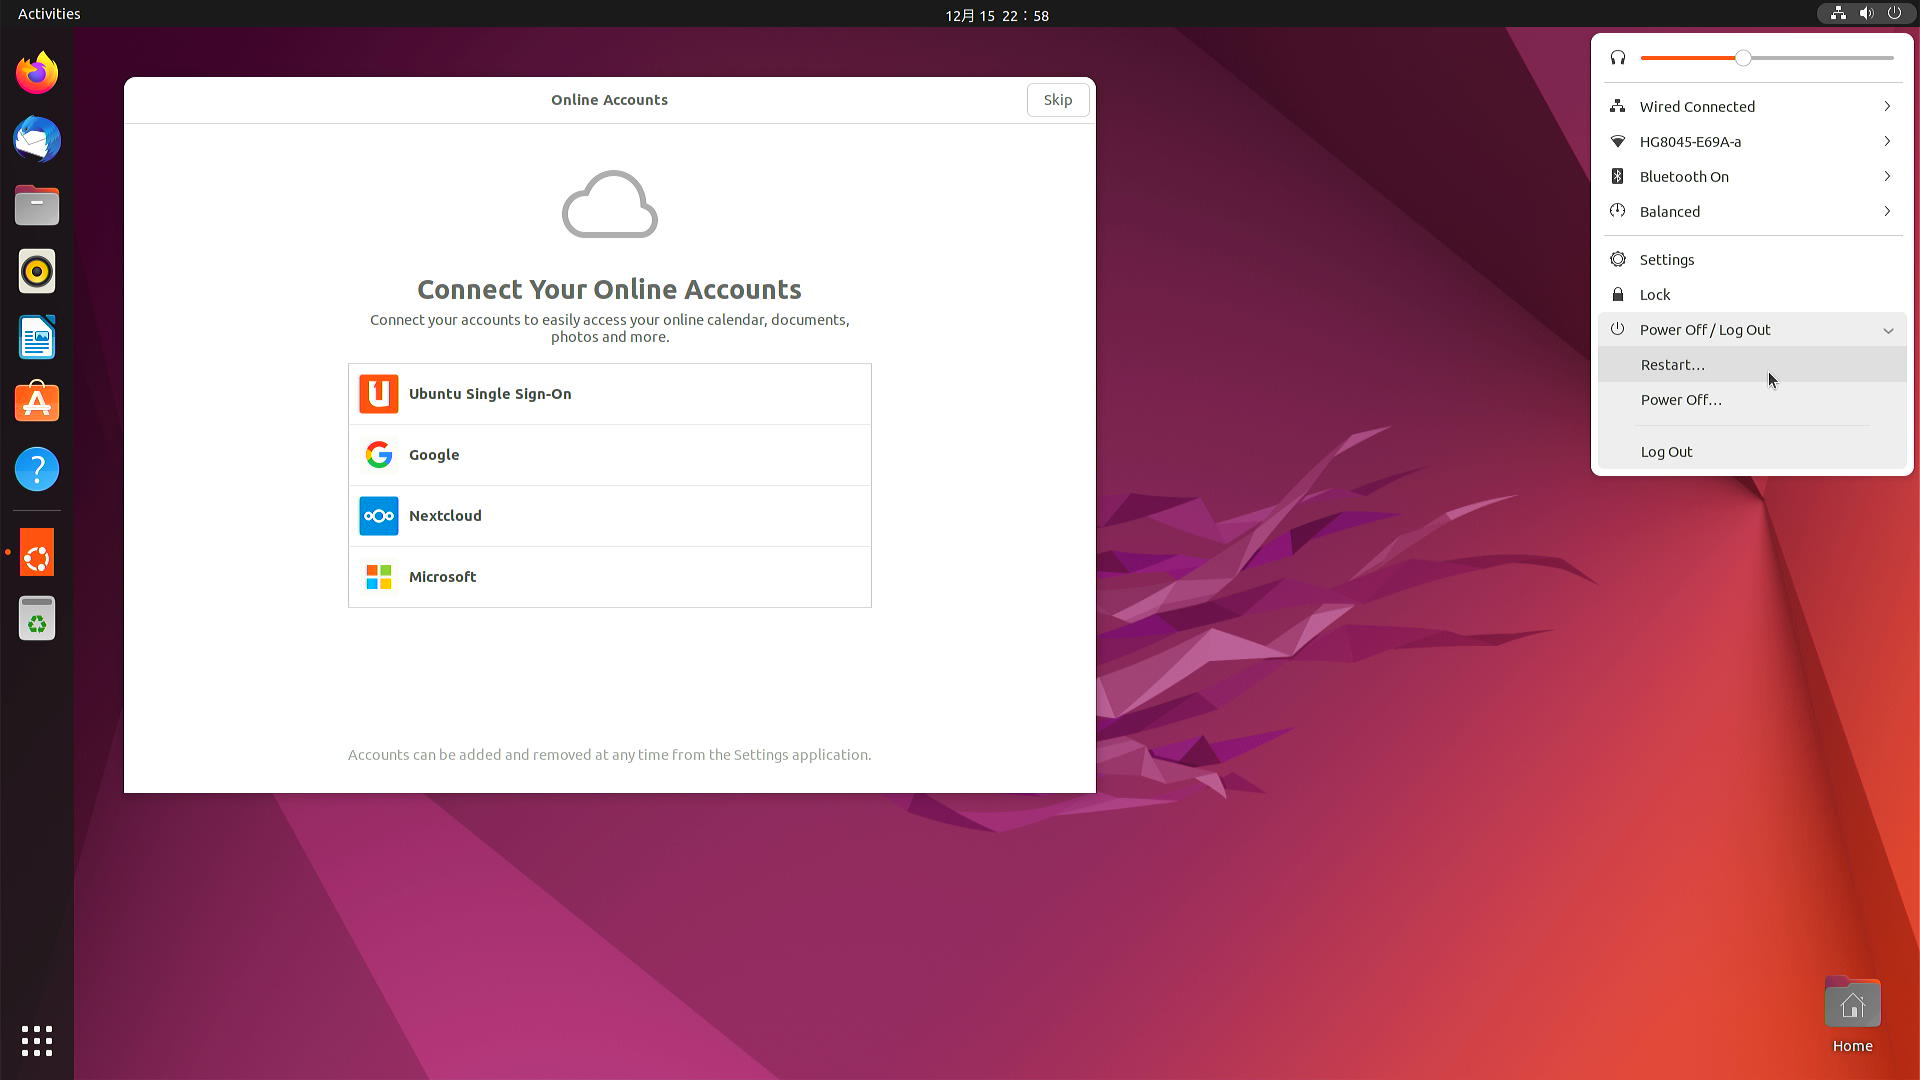Open Thunderbird mail client
This screenshot has width=1920, height=1080.
[x=36, y=139]
